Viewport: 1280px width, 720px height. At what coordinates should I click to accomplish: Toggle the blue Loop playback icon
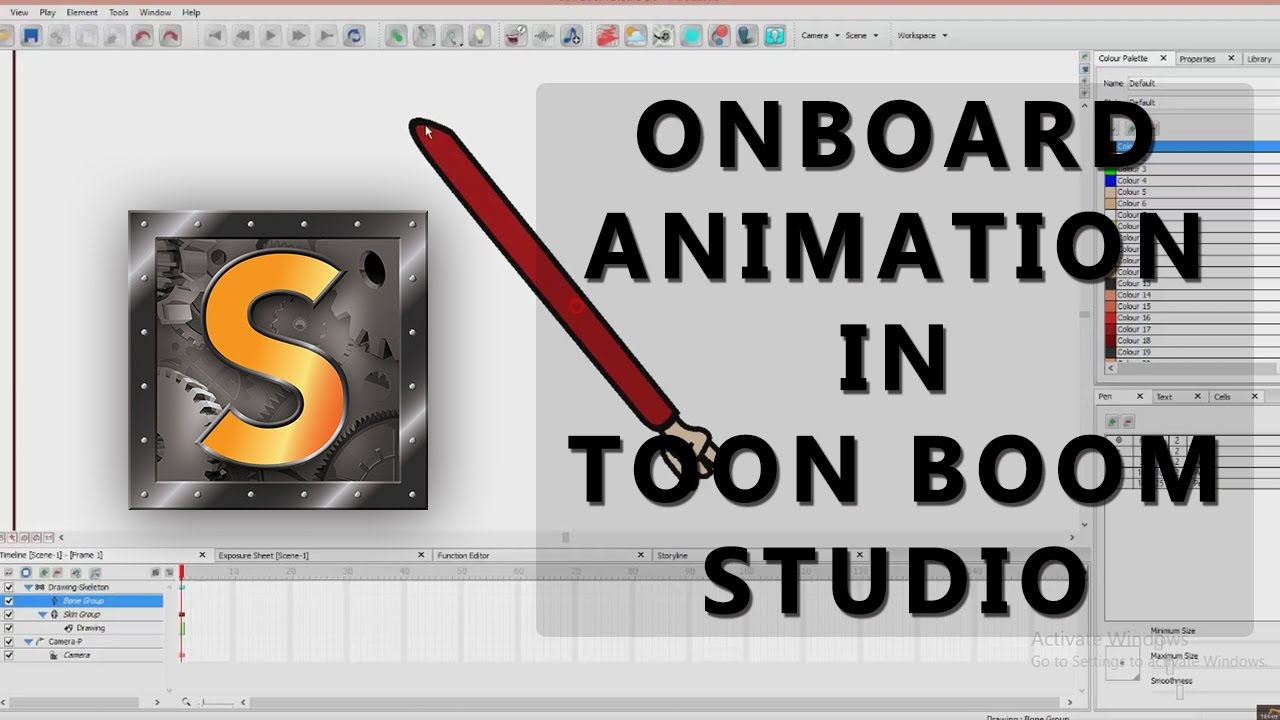pyautogui.click(x=354, y=36)
